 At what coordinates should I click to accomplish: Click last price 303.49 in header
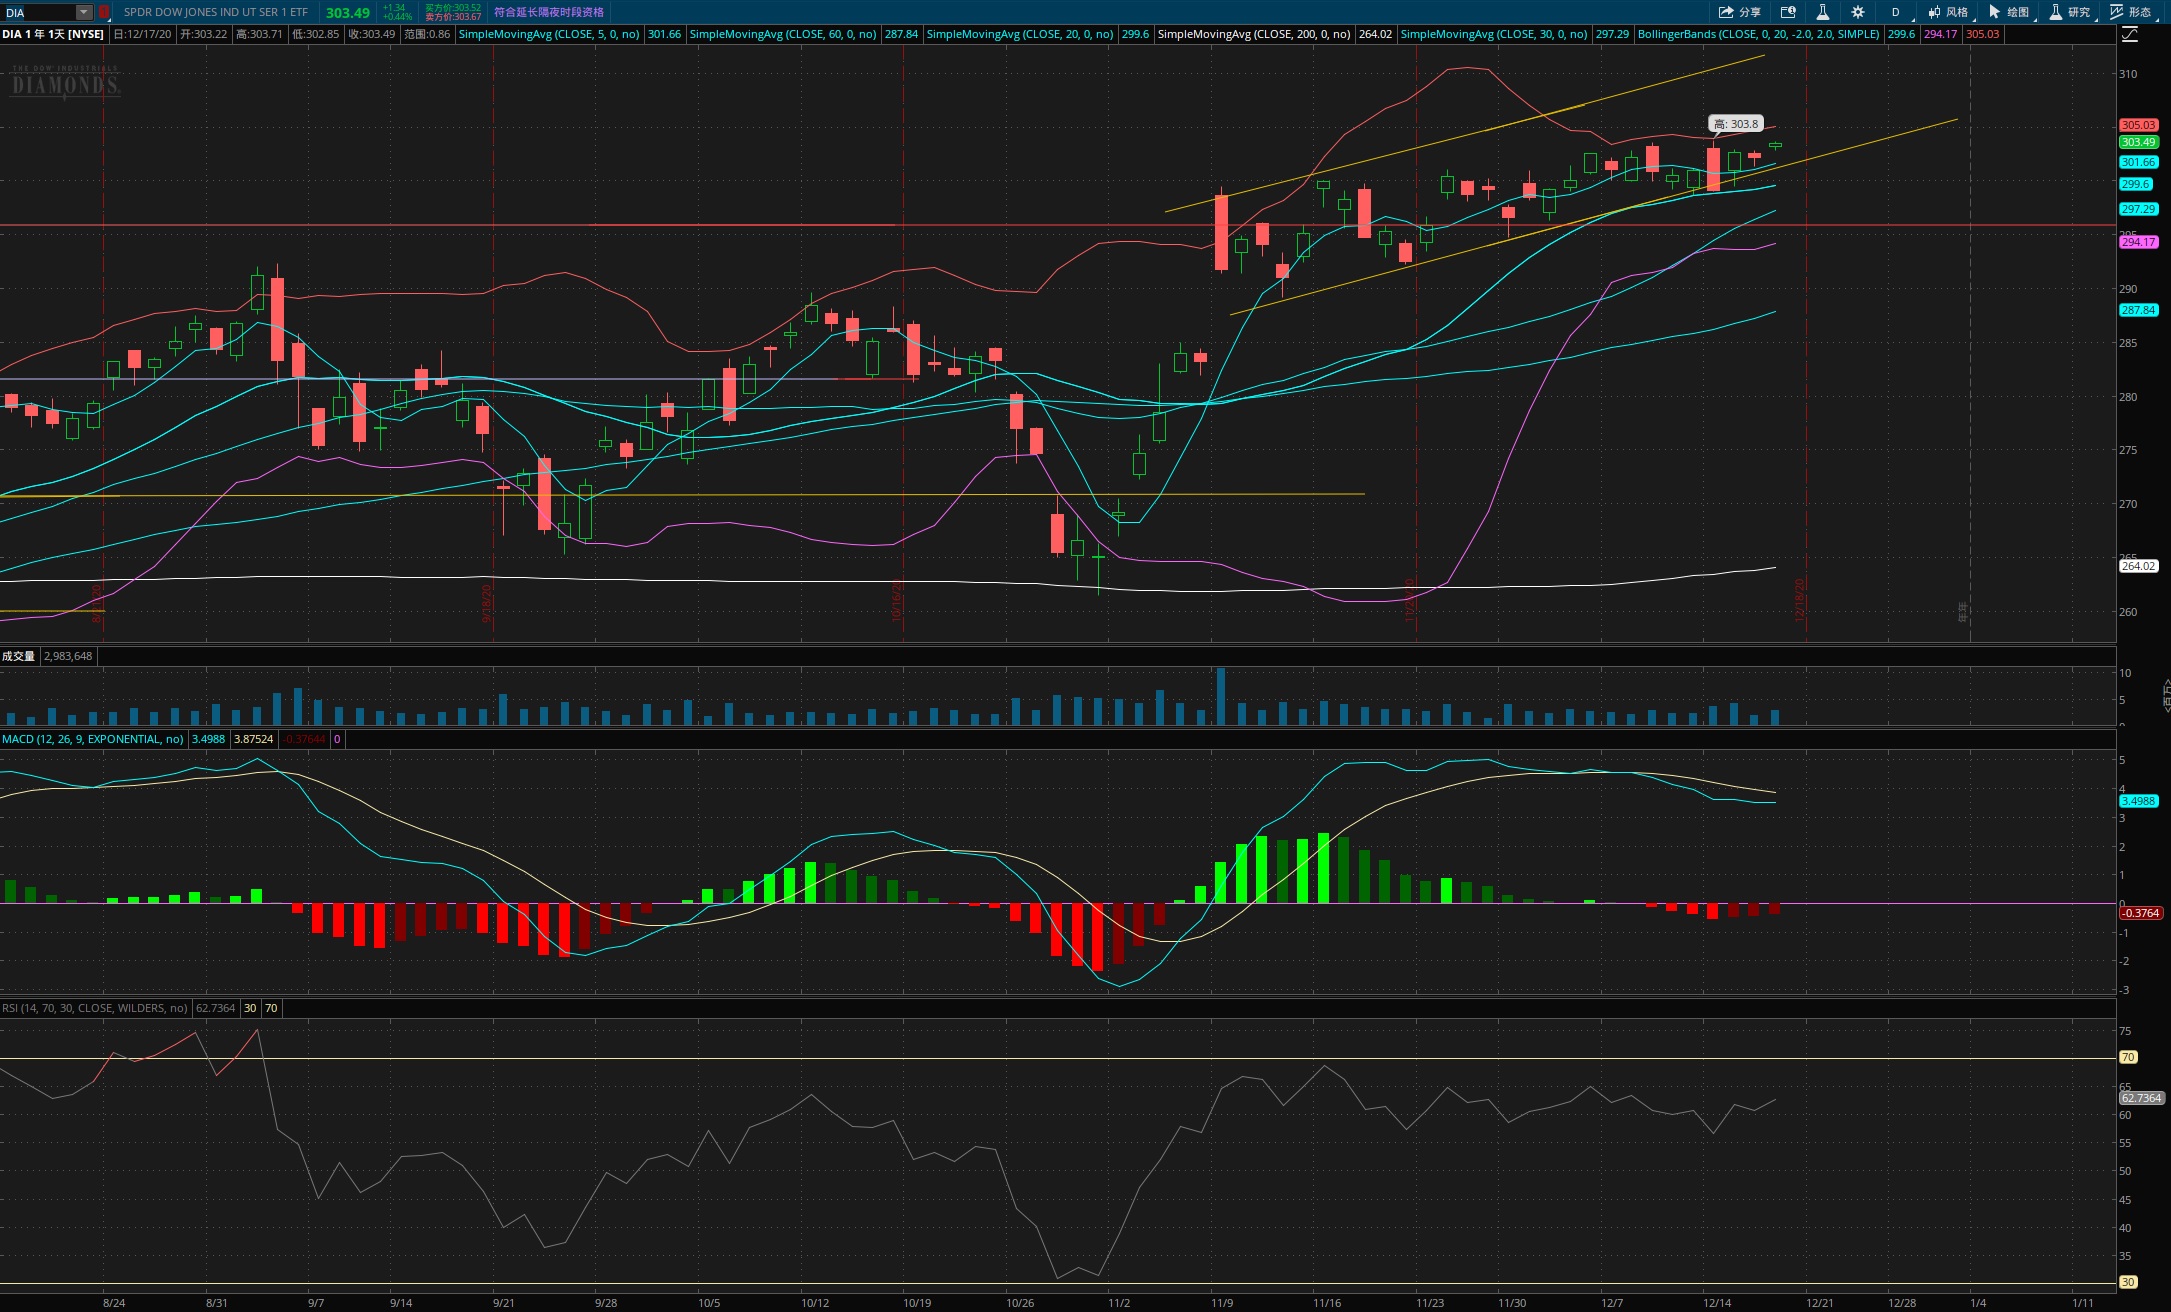(347, 13)
